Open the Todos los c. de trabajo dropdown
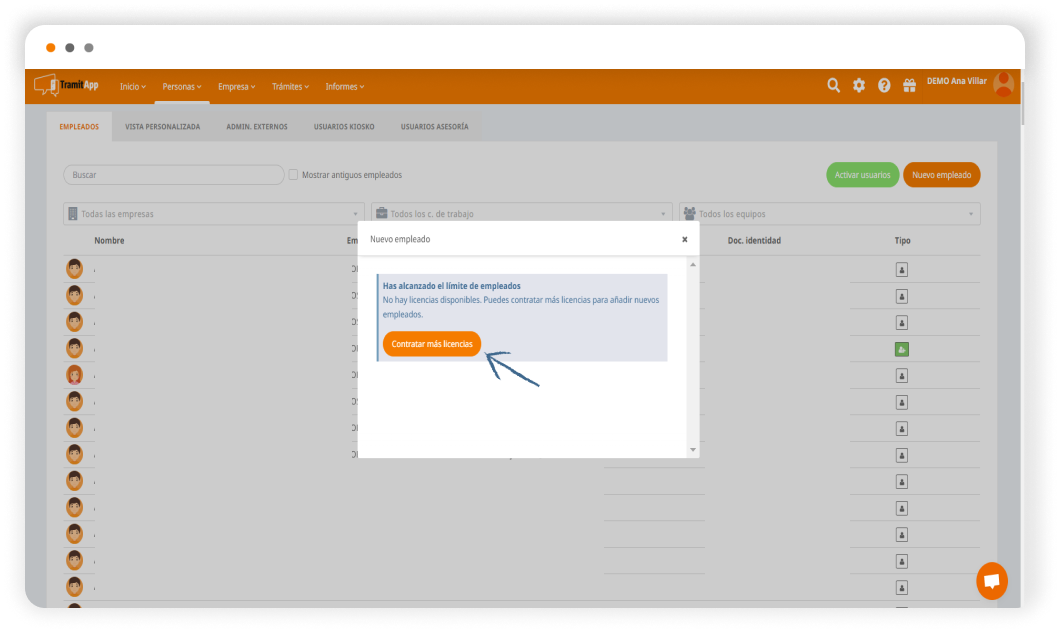Image resolution: width=1061 pixels, height=633 pixels. point(521,214)
